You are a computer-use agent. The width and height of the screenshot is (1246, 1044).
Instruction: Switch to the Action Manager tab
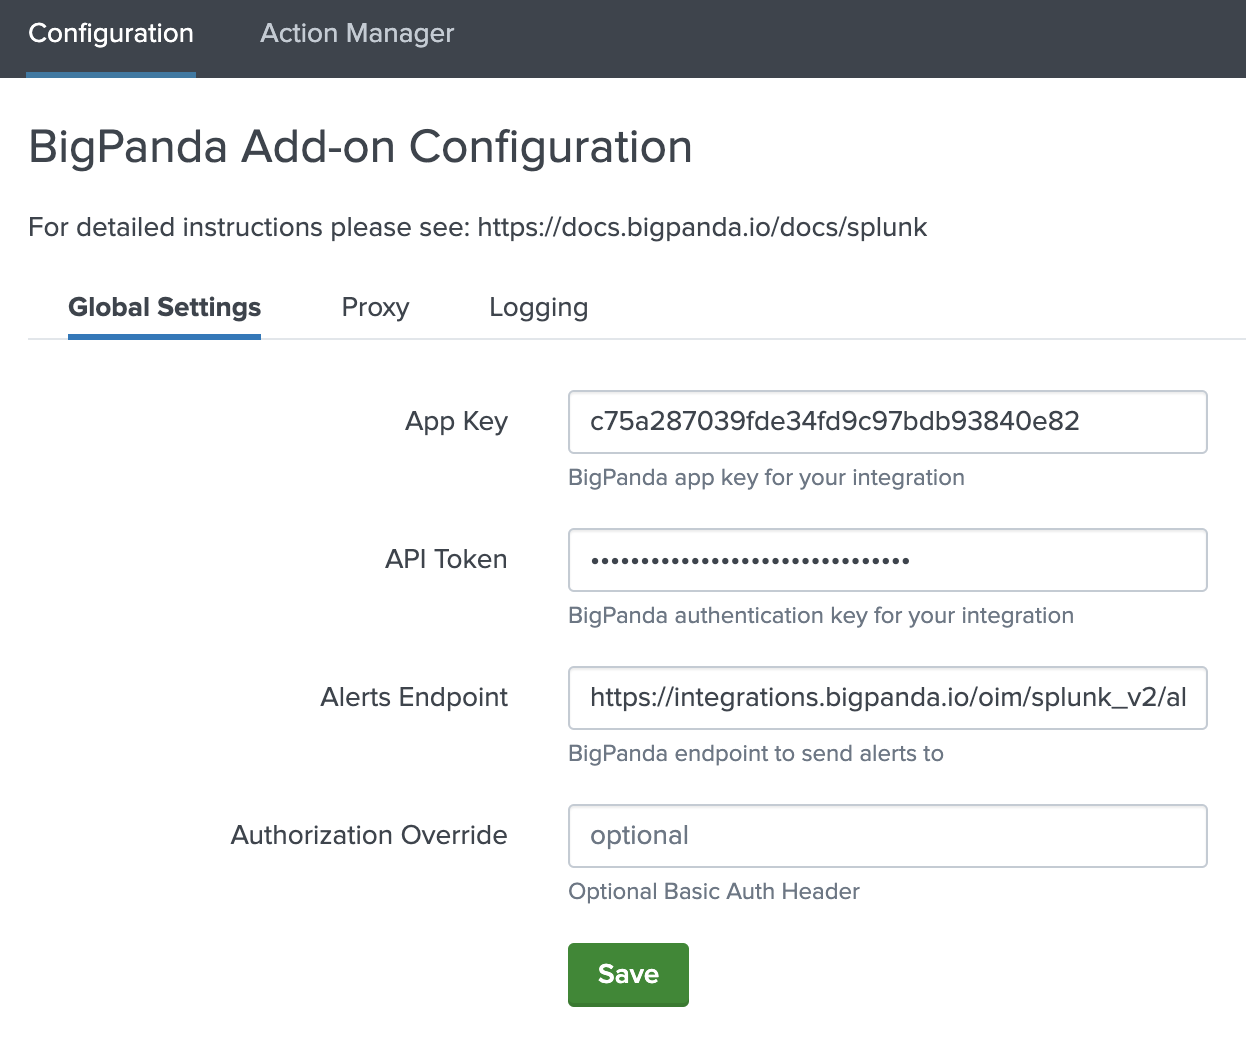tap(356, 33)
